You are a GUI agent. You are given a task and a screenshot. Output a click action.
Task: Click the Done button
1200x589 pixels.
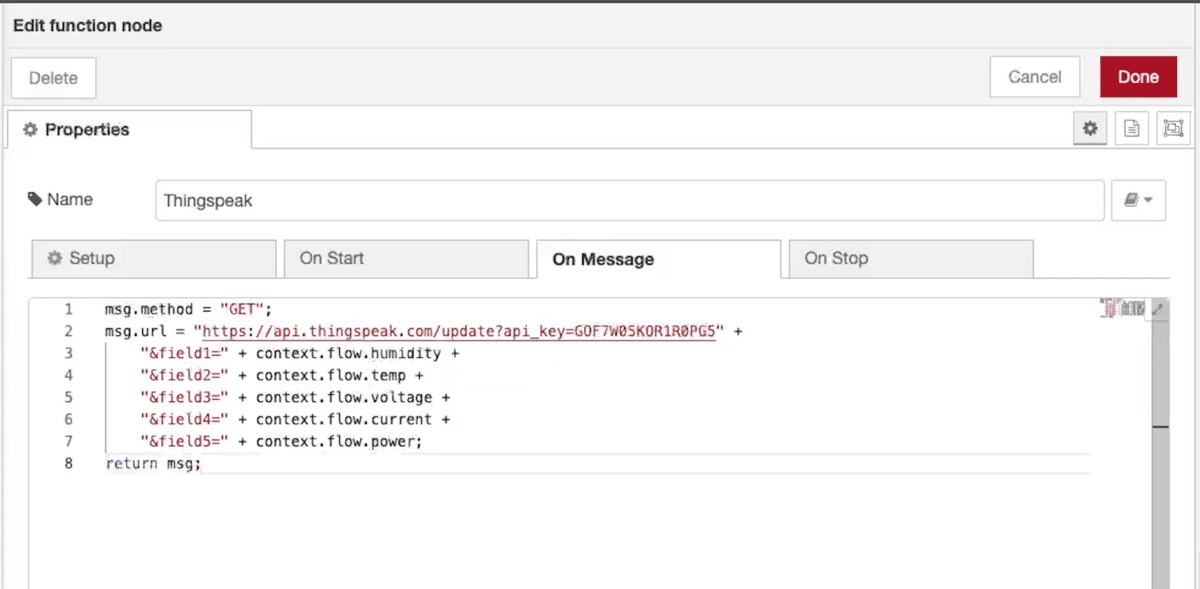pos(1138,77)
